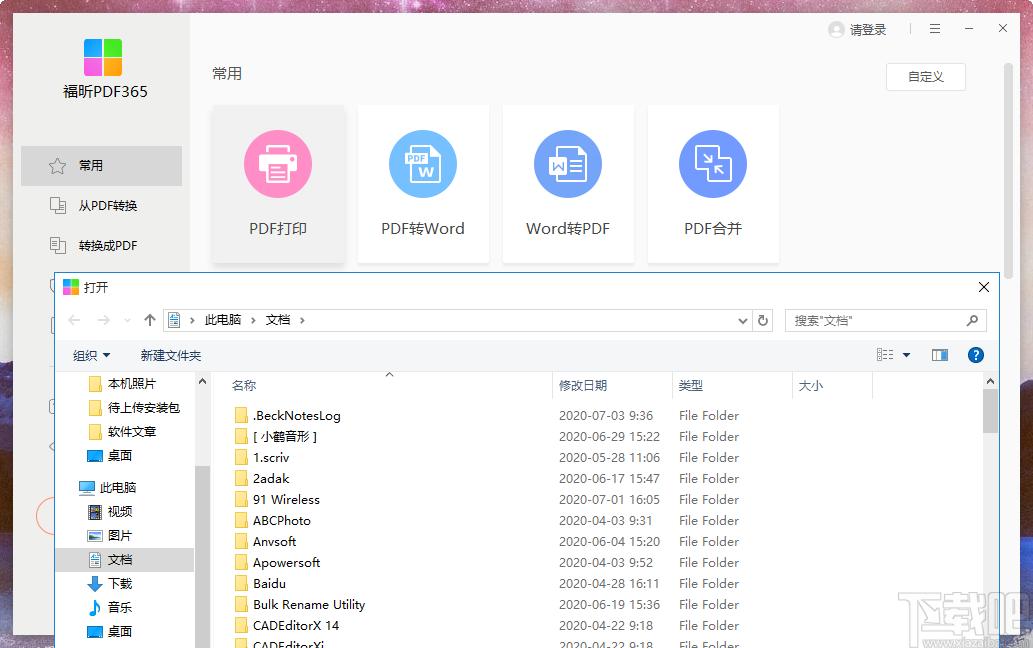Select the .BeckNotesLog folder

pyautogui.click(x=296, y=416)
